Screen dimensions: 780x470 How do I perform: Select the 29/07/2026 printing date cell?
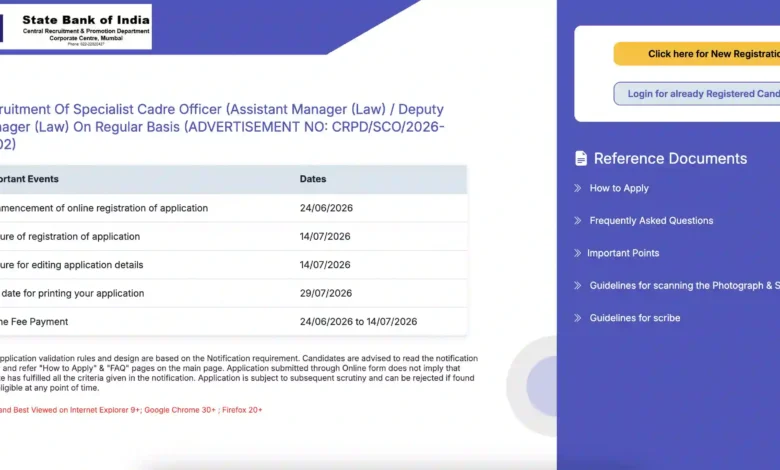[326, 293]
